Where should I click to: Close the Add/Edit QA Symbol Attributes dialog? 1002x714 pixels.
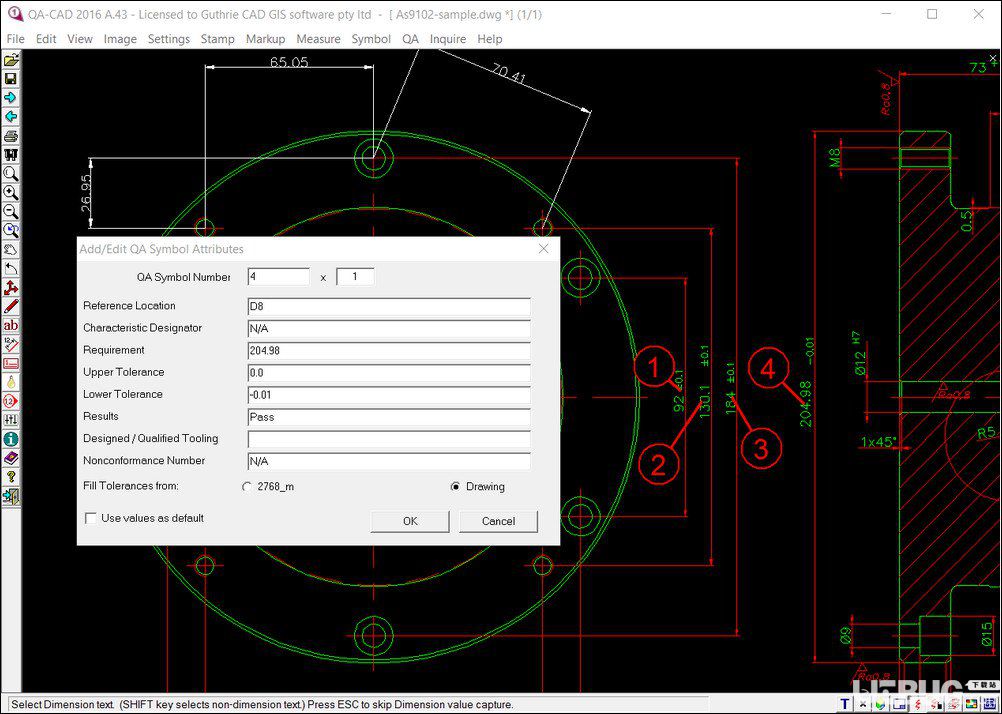[543, 249]
